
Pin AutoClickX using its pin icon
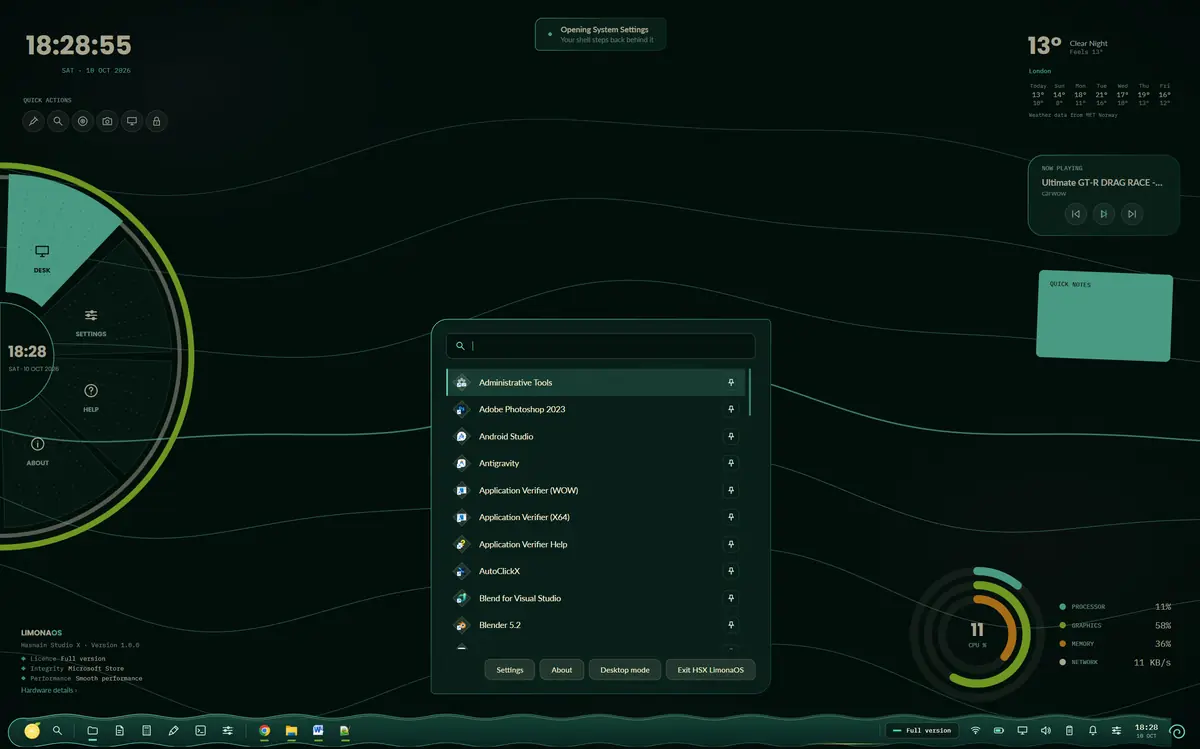pyautogui.click(x=731, y=571)
